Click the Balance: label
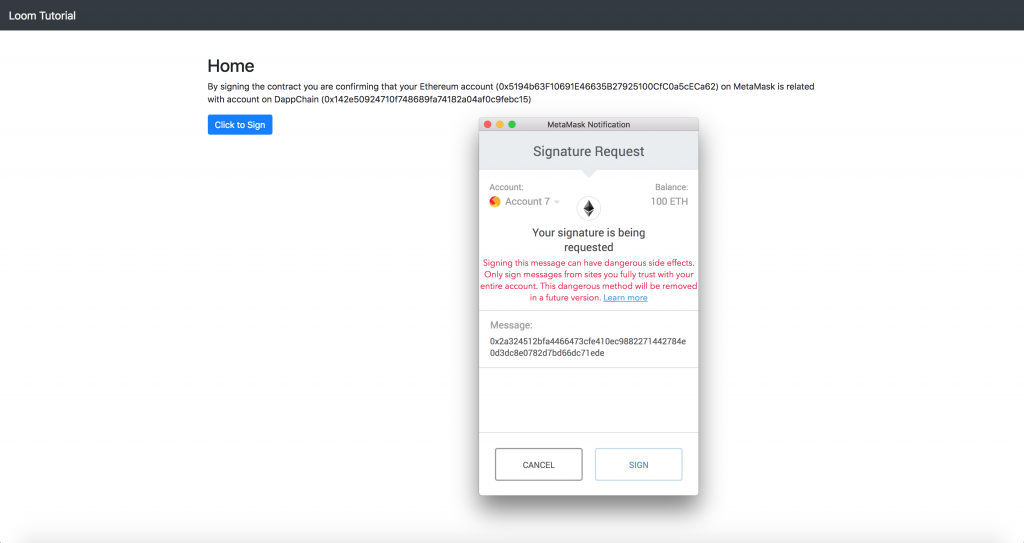 click(x=671, y=187)
